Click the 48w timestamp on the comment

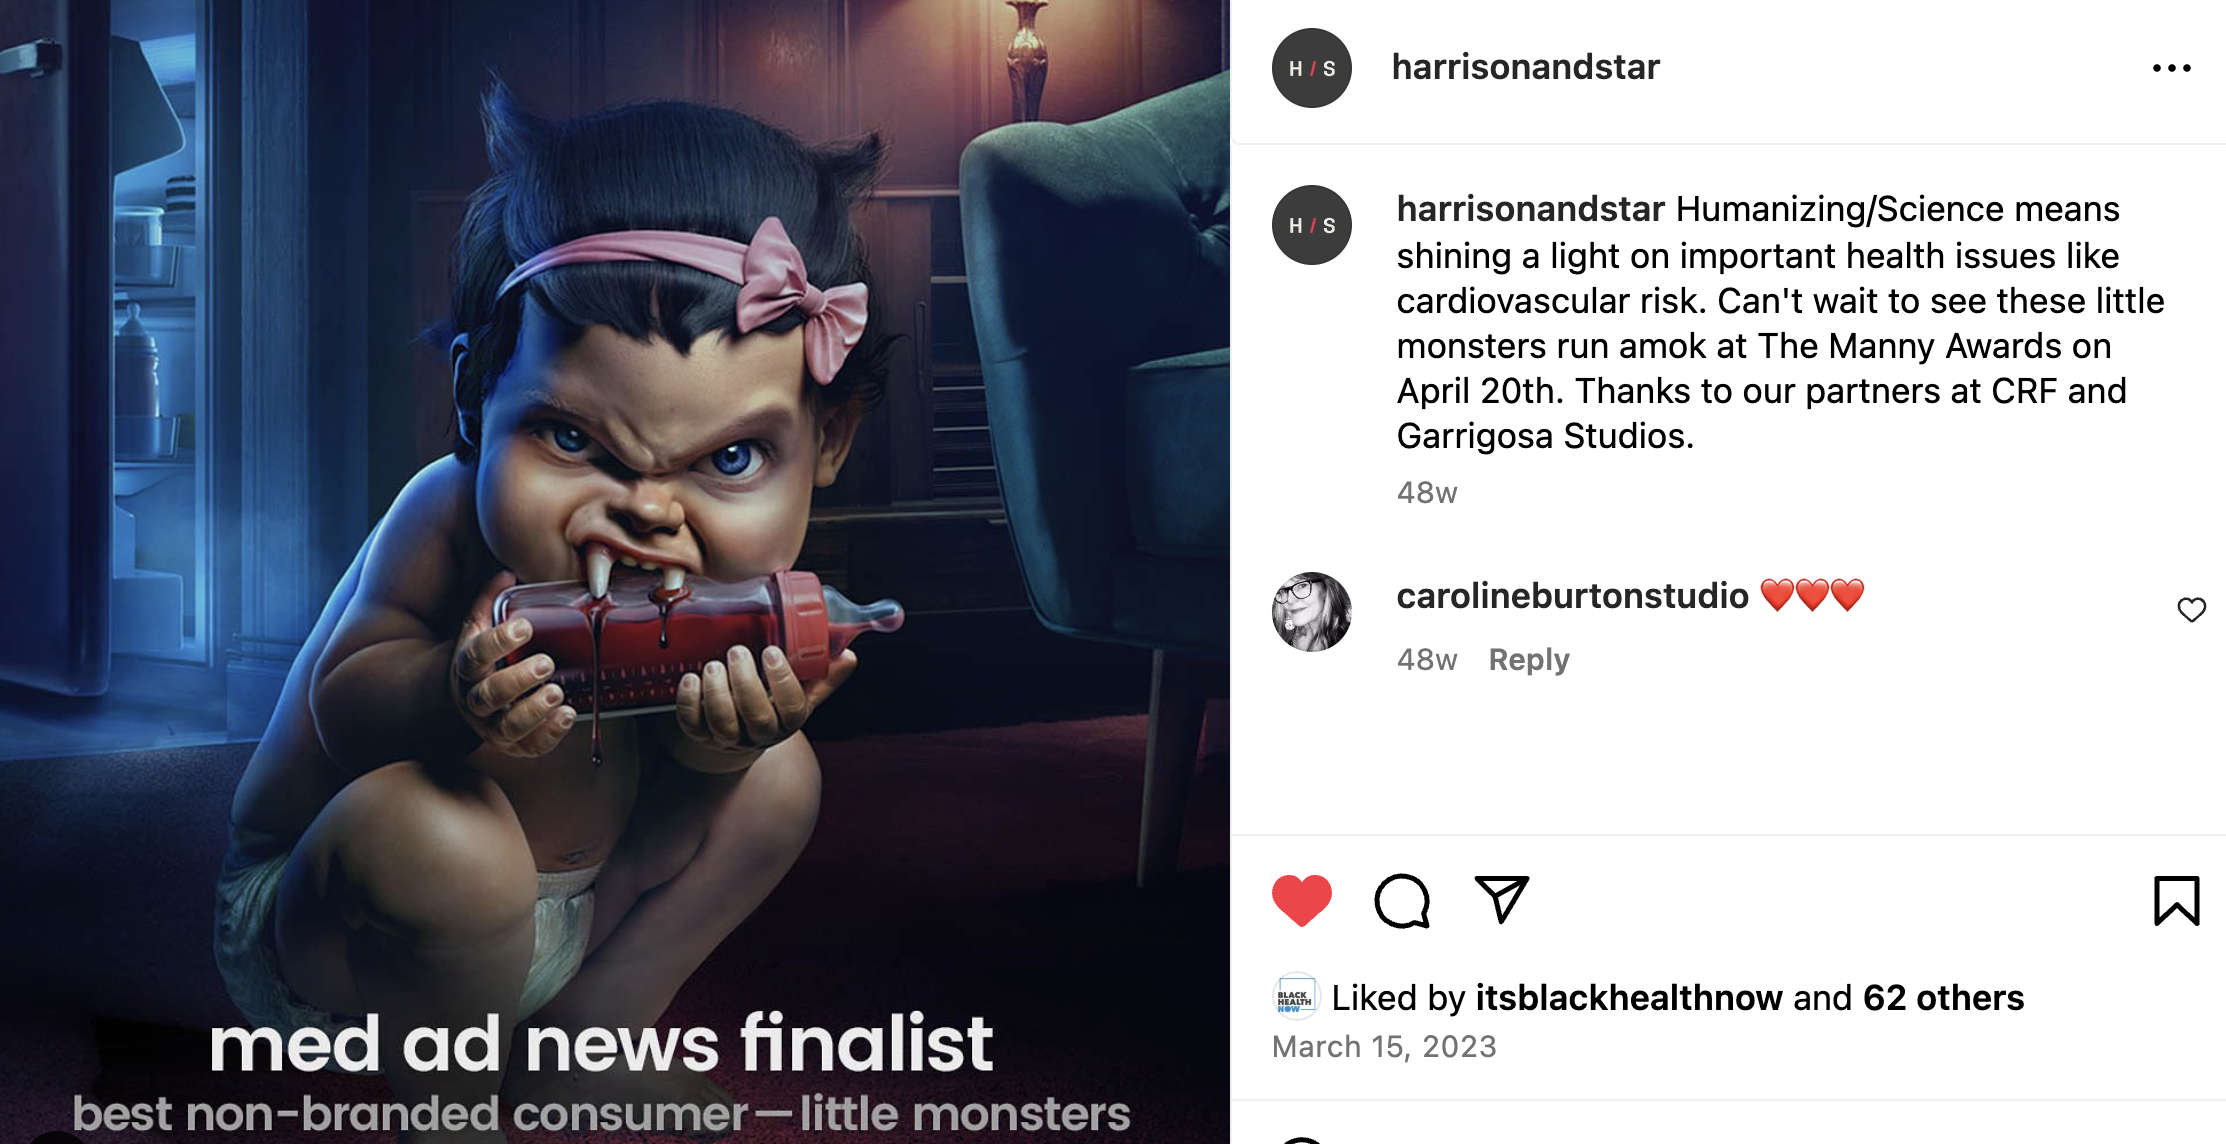click(x=1427, y=659)
